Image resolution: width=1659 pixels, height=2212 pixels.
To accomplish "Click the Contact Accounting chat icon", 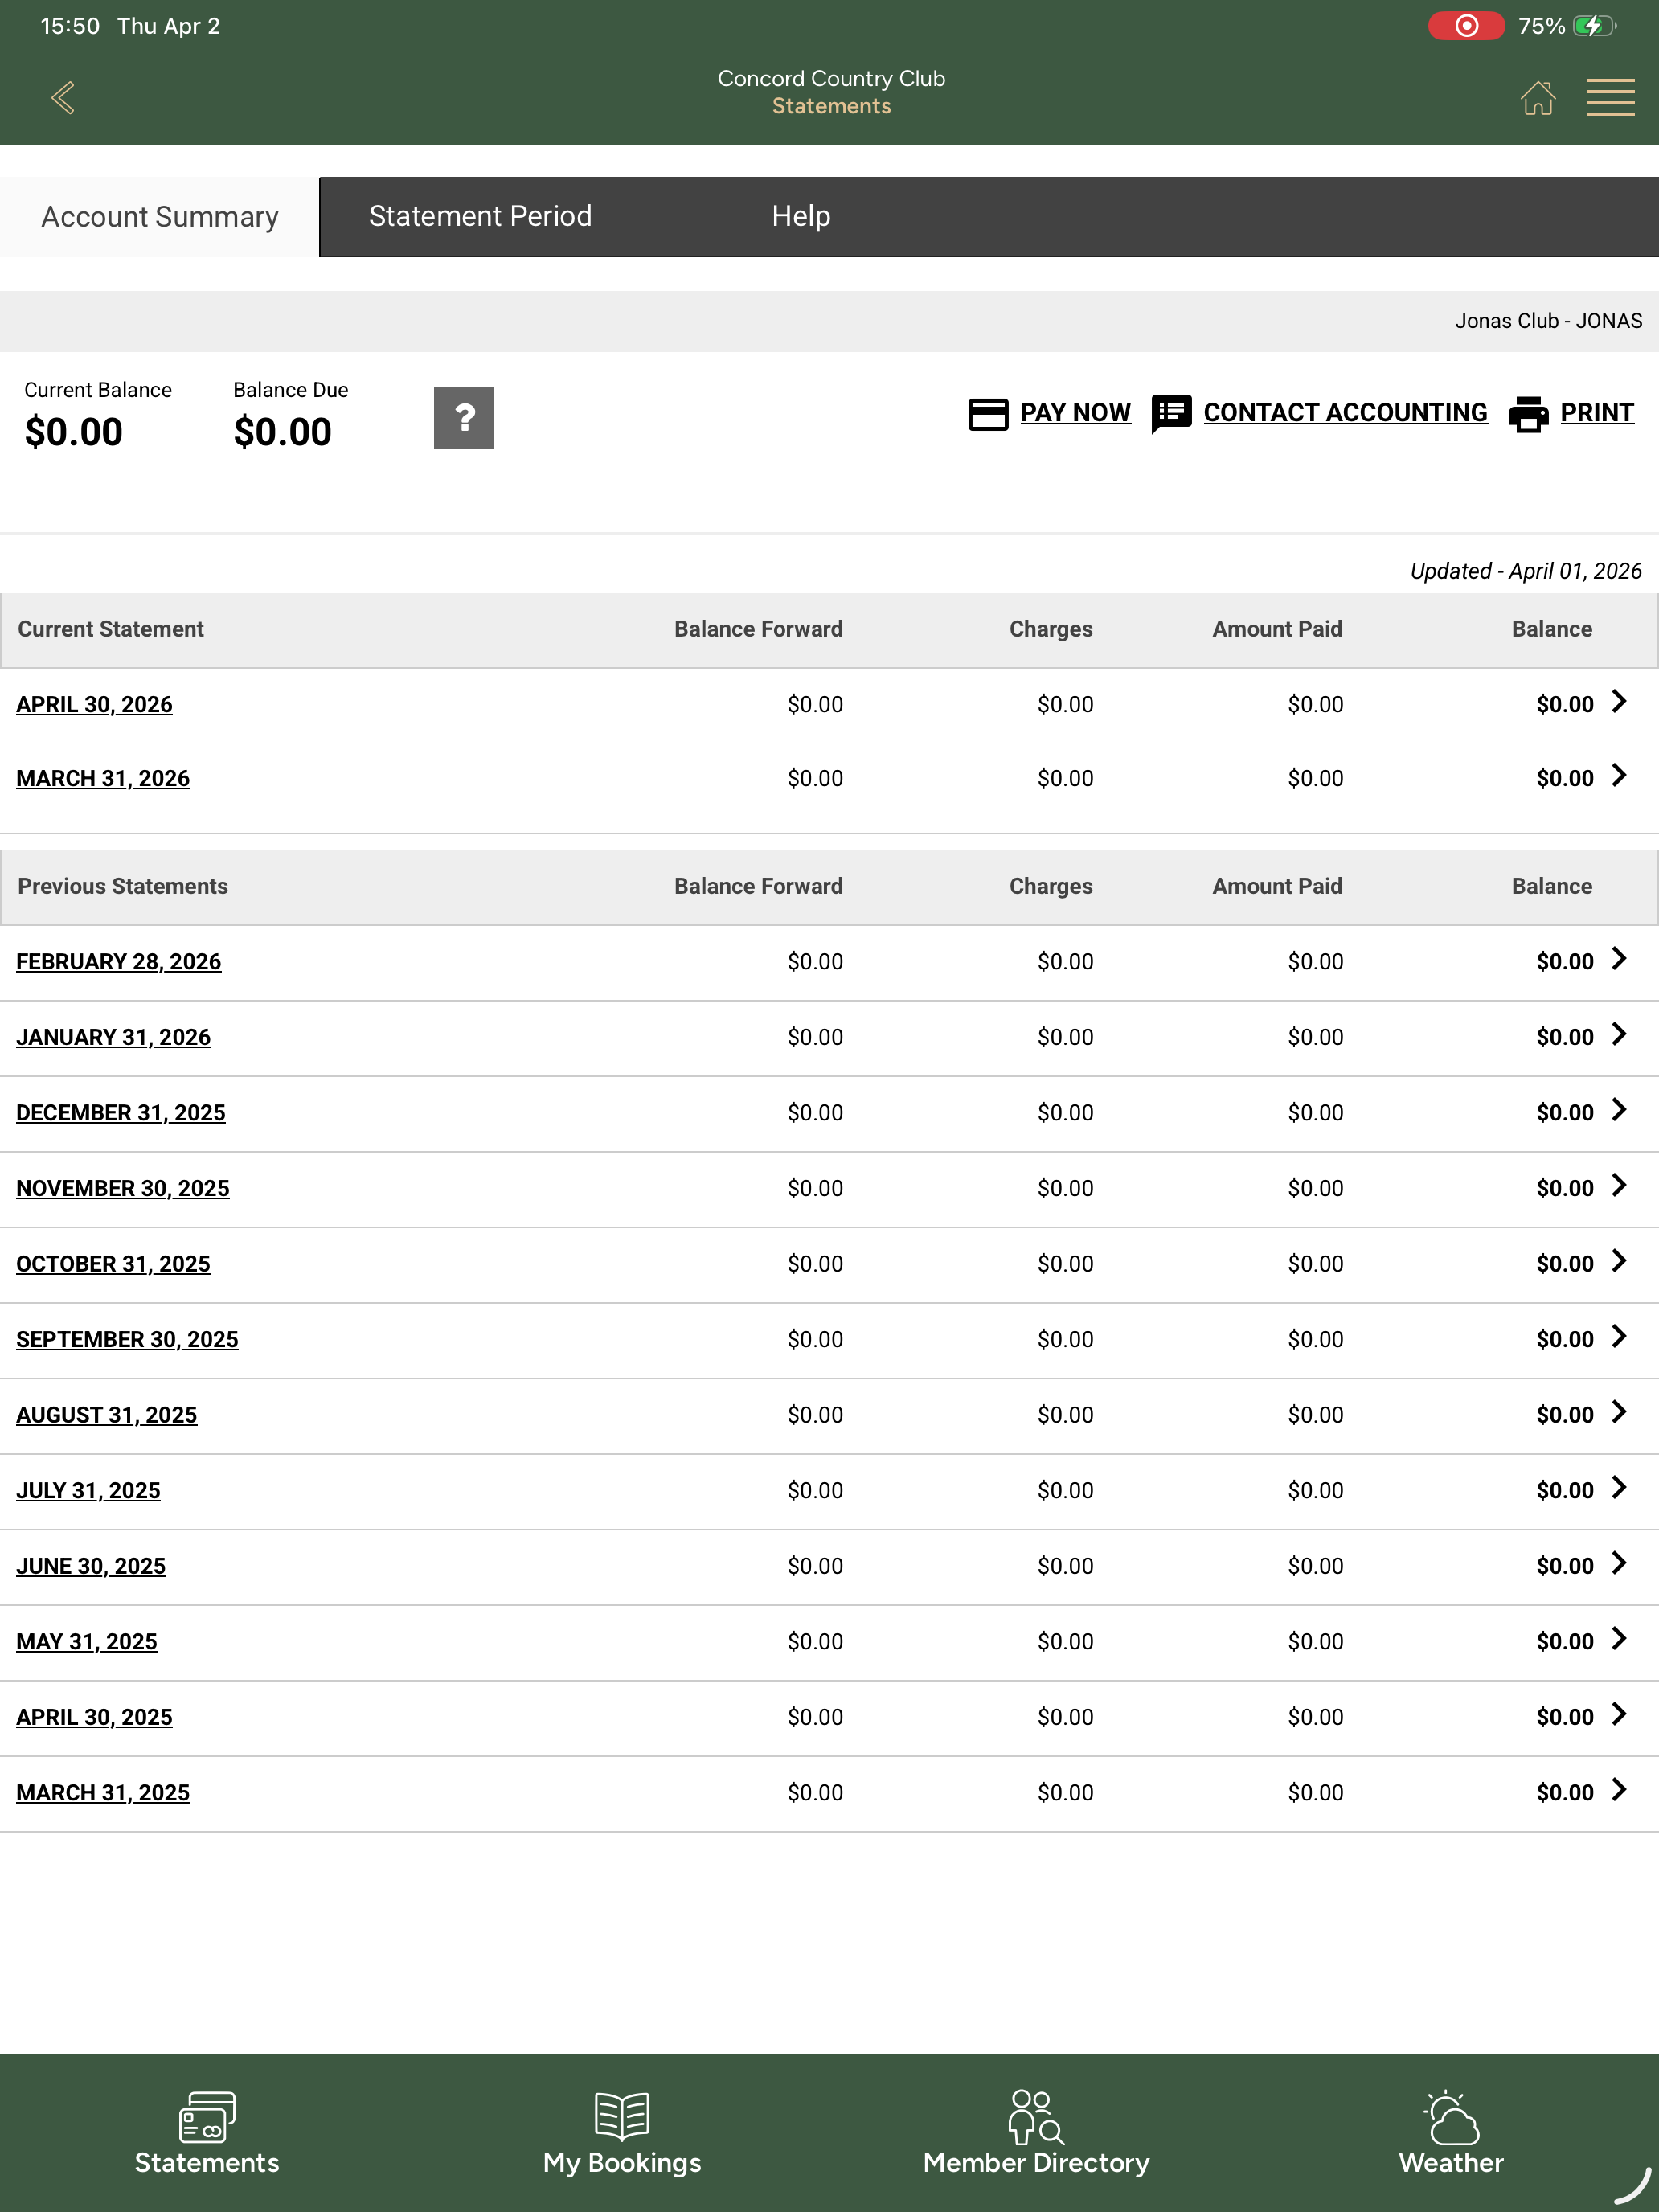I will (1171, 414).
